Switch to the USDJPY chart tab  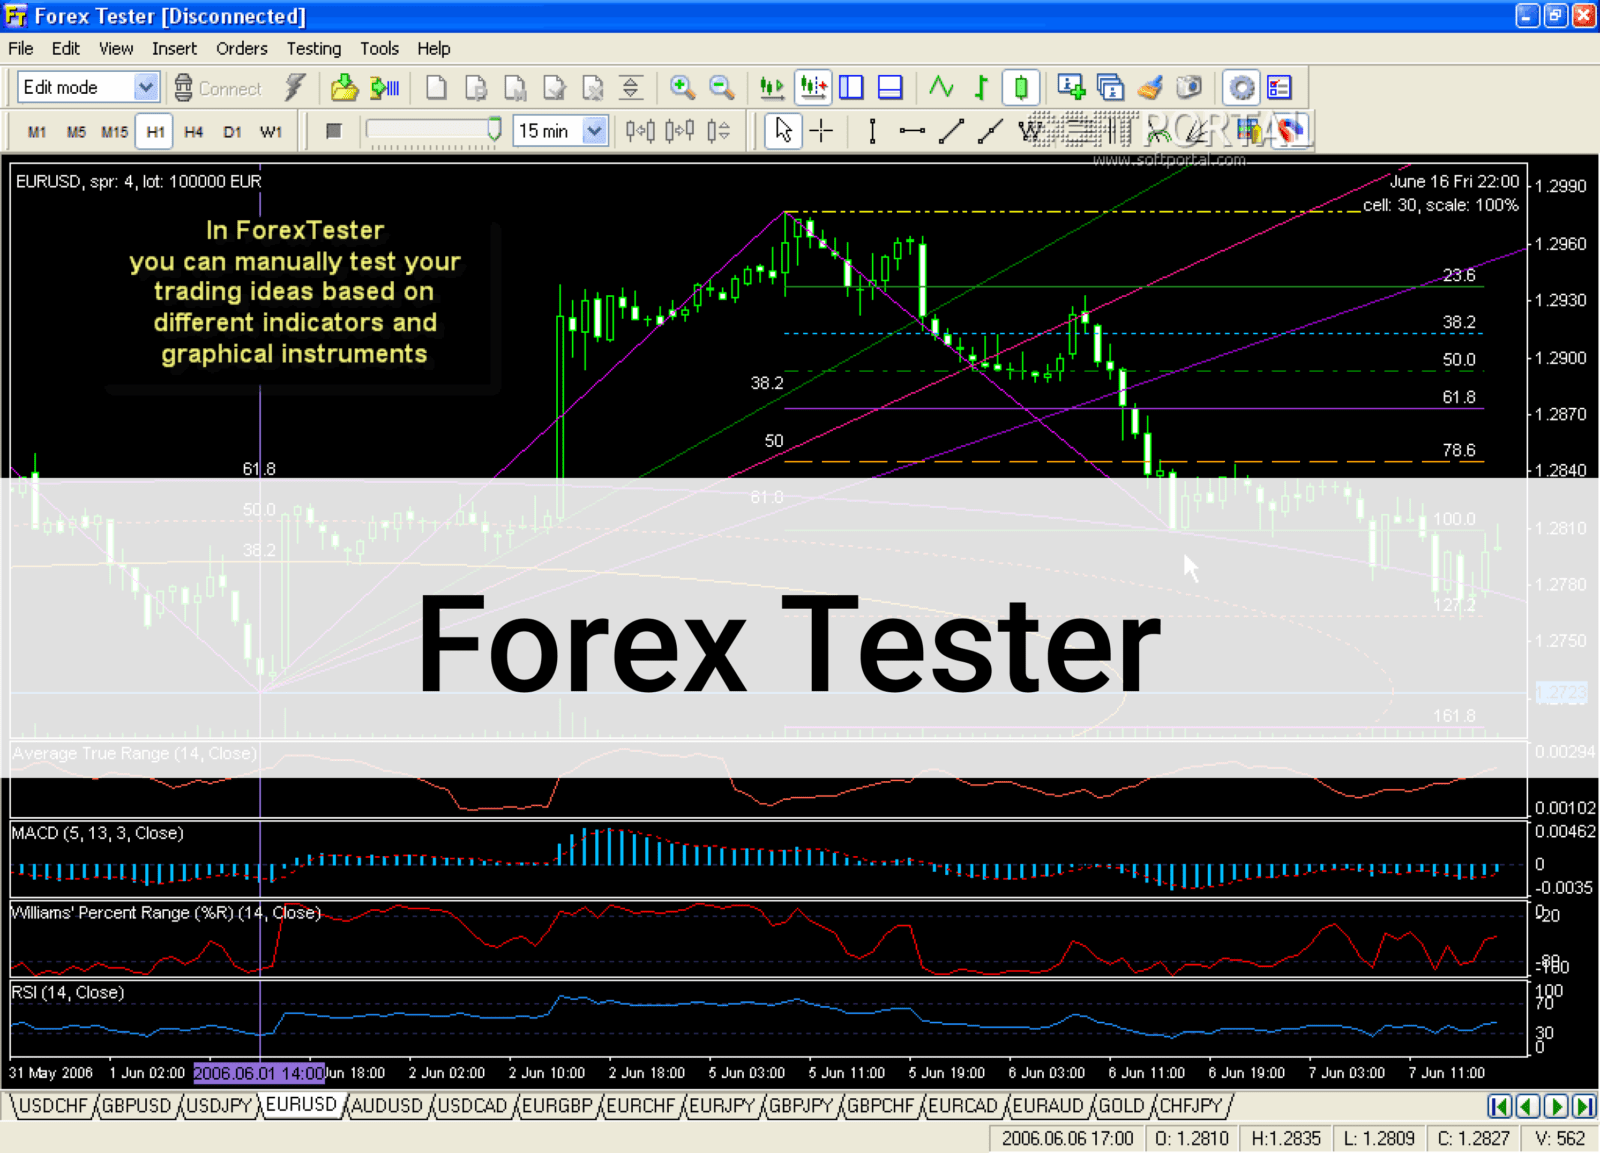(x=219, y=1106)
